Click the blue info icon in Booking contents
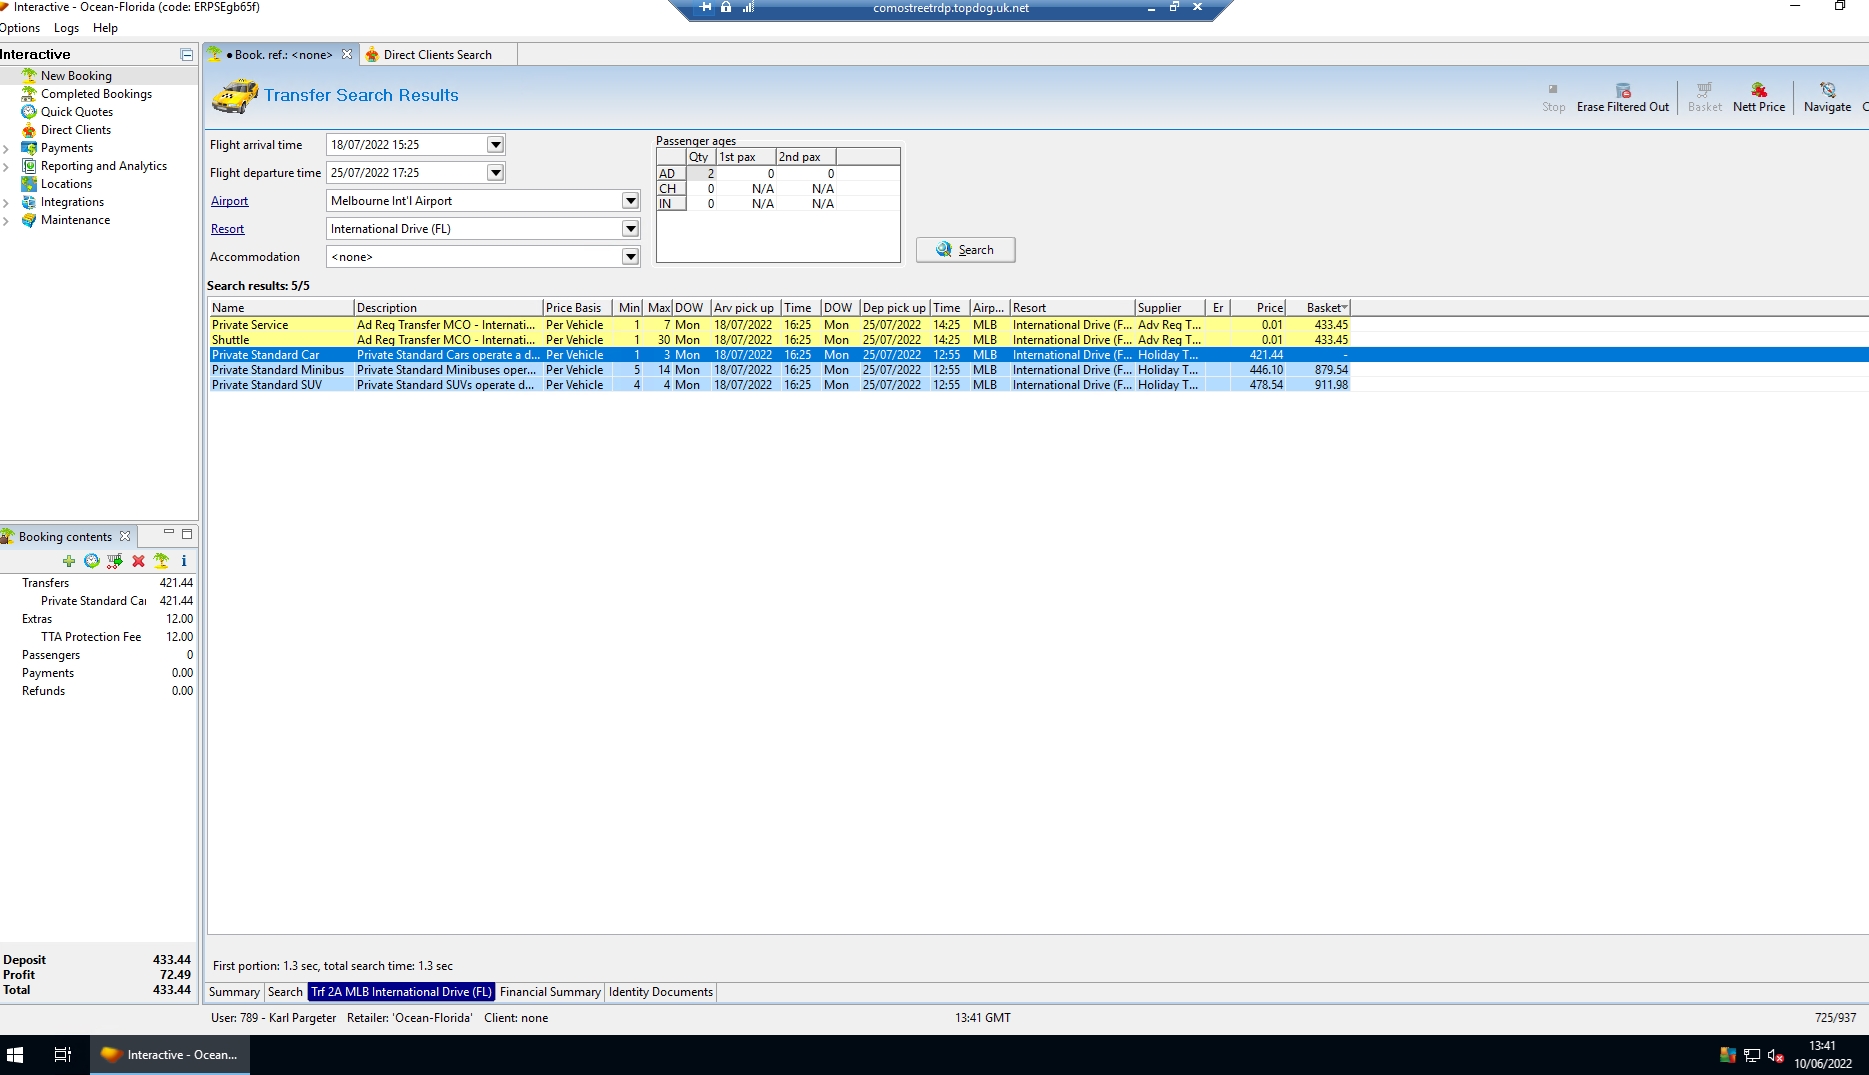 (x=184, y=561)
